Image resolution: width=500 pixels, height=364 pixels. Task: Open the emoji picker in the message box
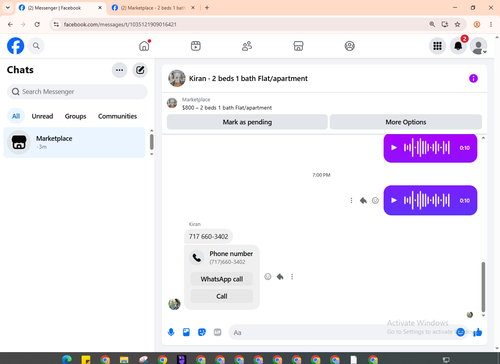tap(460, 332)
